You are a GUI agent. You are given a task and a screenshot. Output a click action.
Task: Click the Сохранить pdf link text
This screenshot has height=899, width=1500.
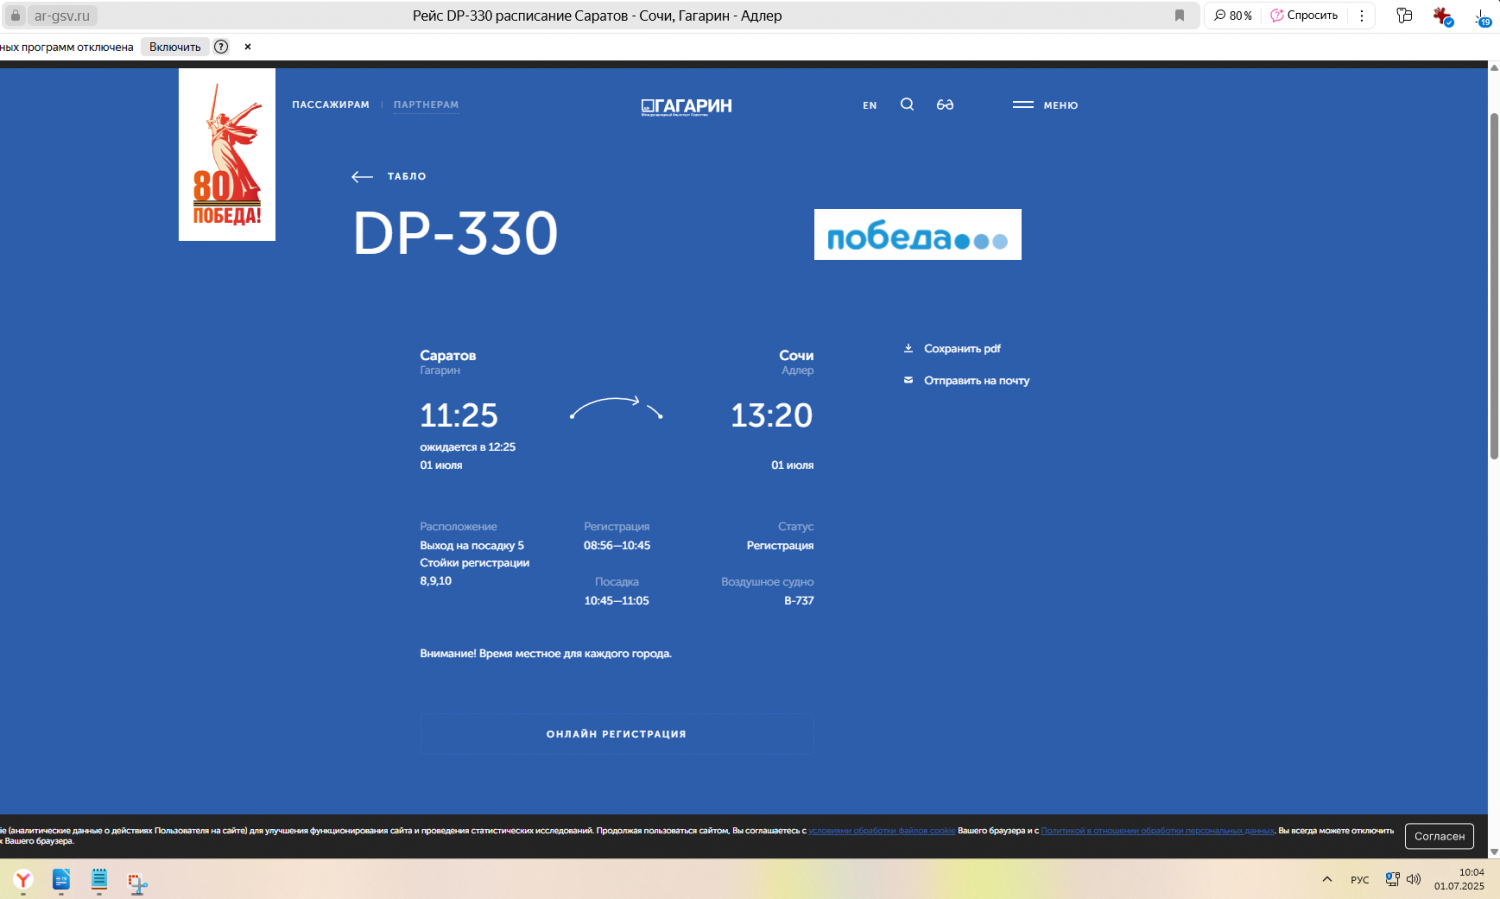962,349
